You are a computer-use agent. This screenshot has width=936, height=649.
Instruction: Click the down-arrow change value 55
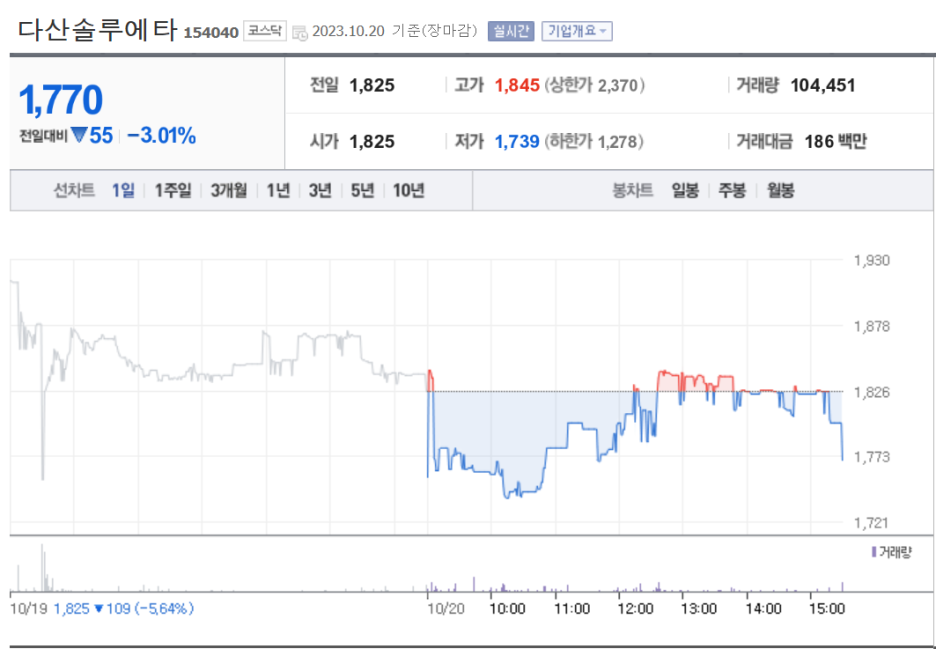92,136
